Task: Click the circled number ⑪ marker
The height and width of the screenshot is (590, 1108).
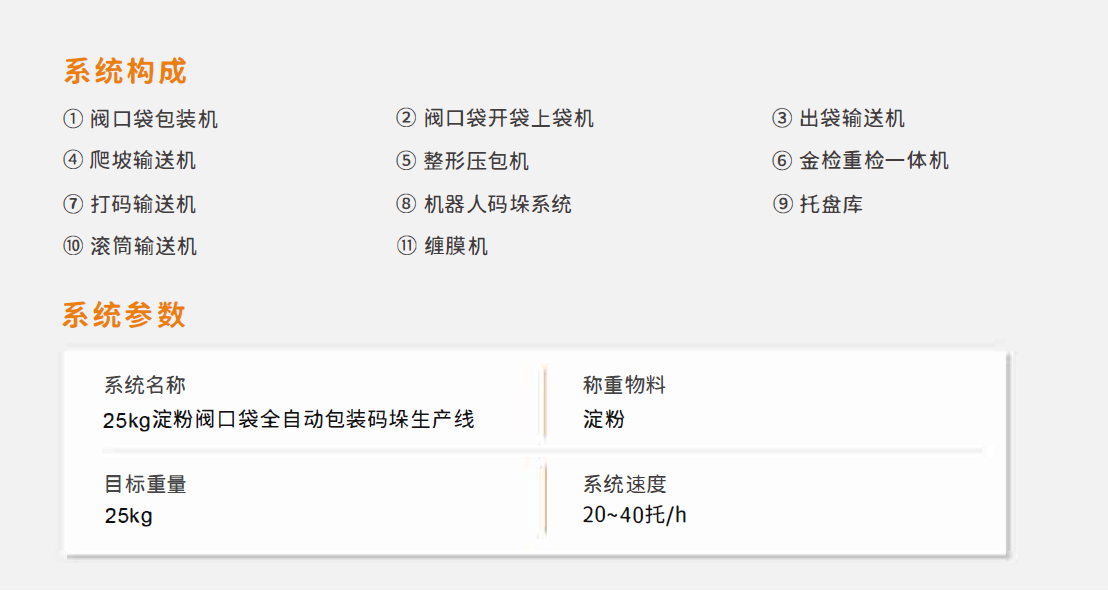Action: 406,246
